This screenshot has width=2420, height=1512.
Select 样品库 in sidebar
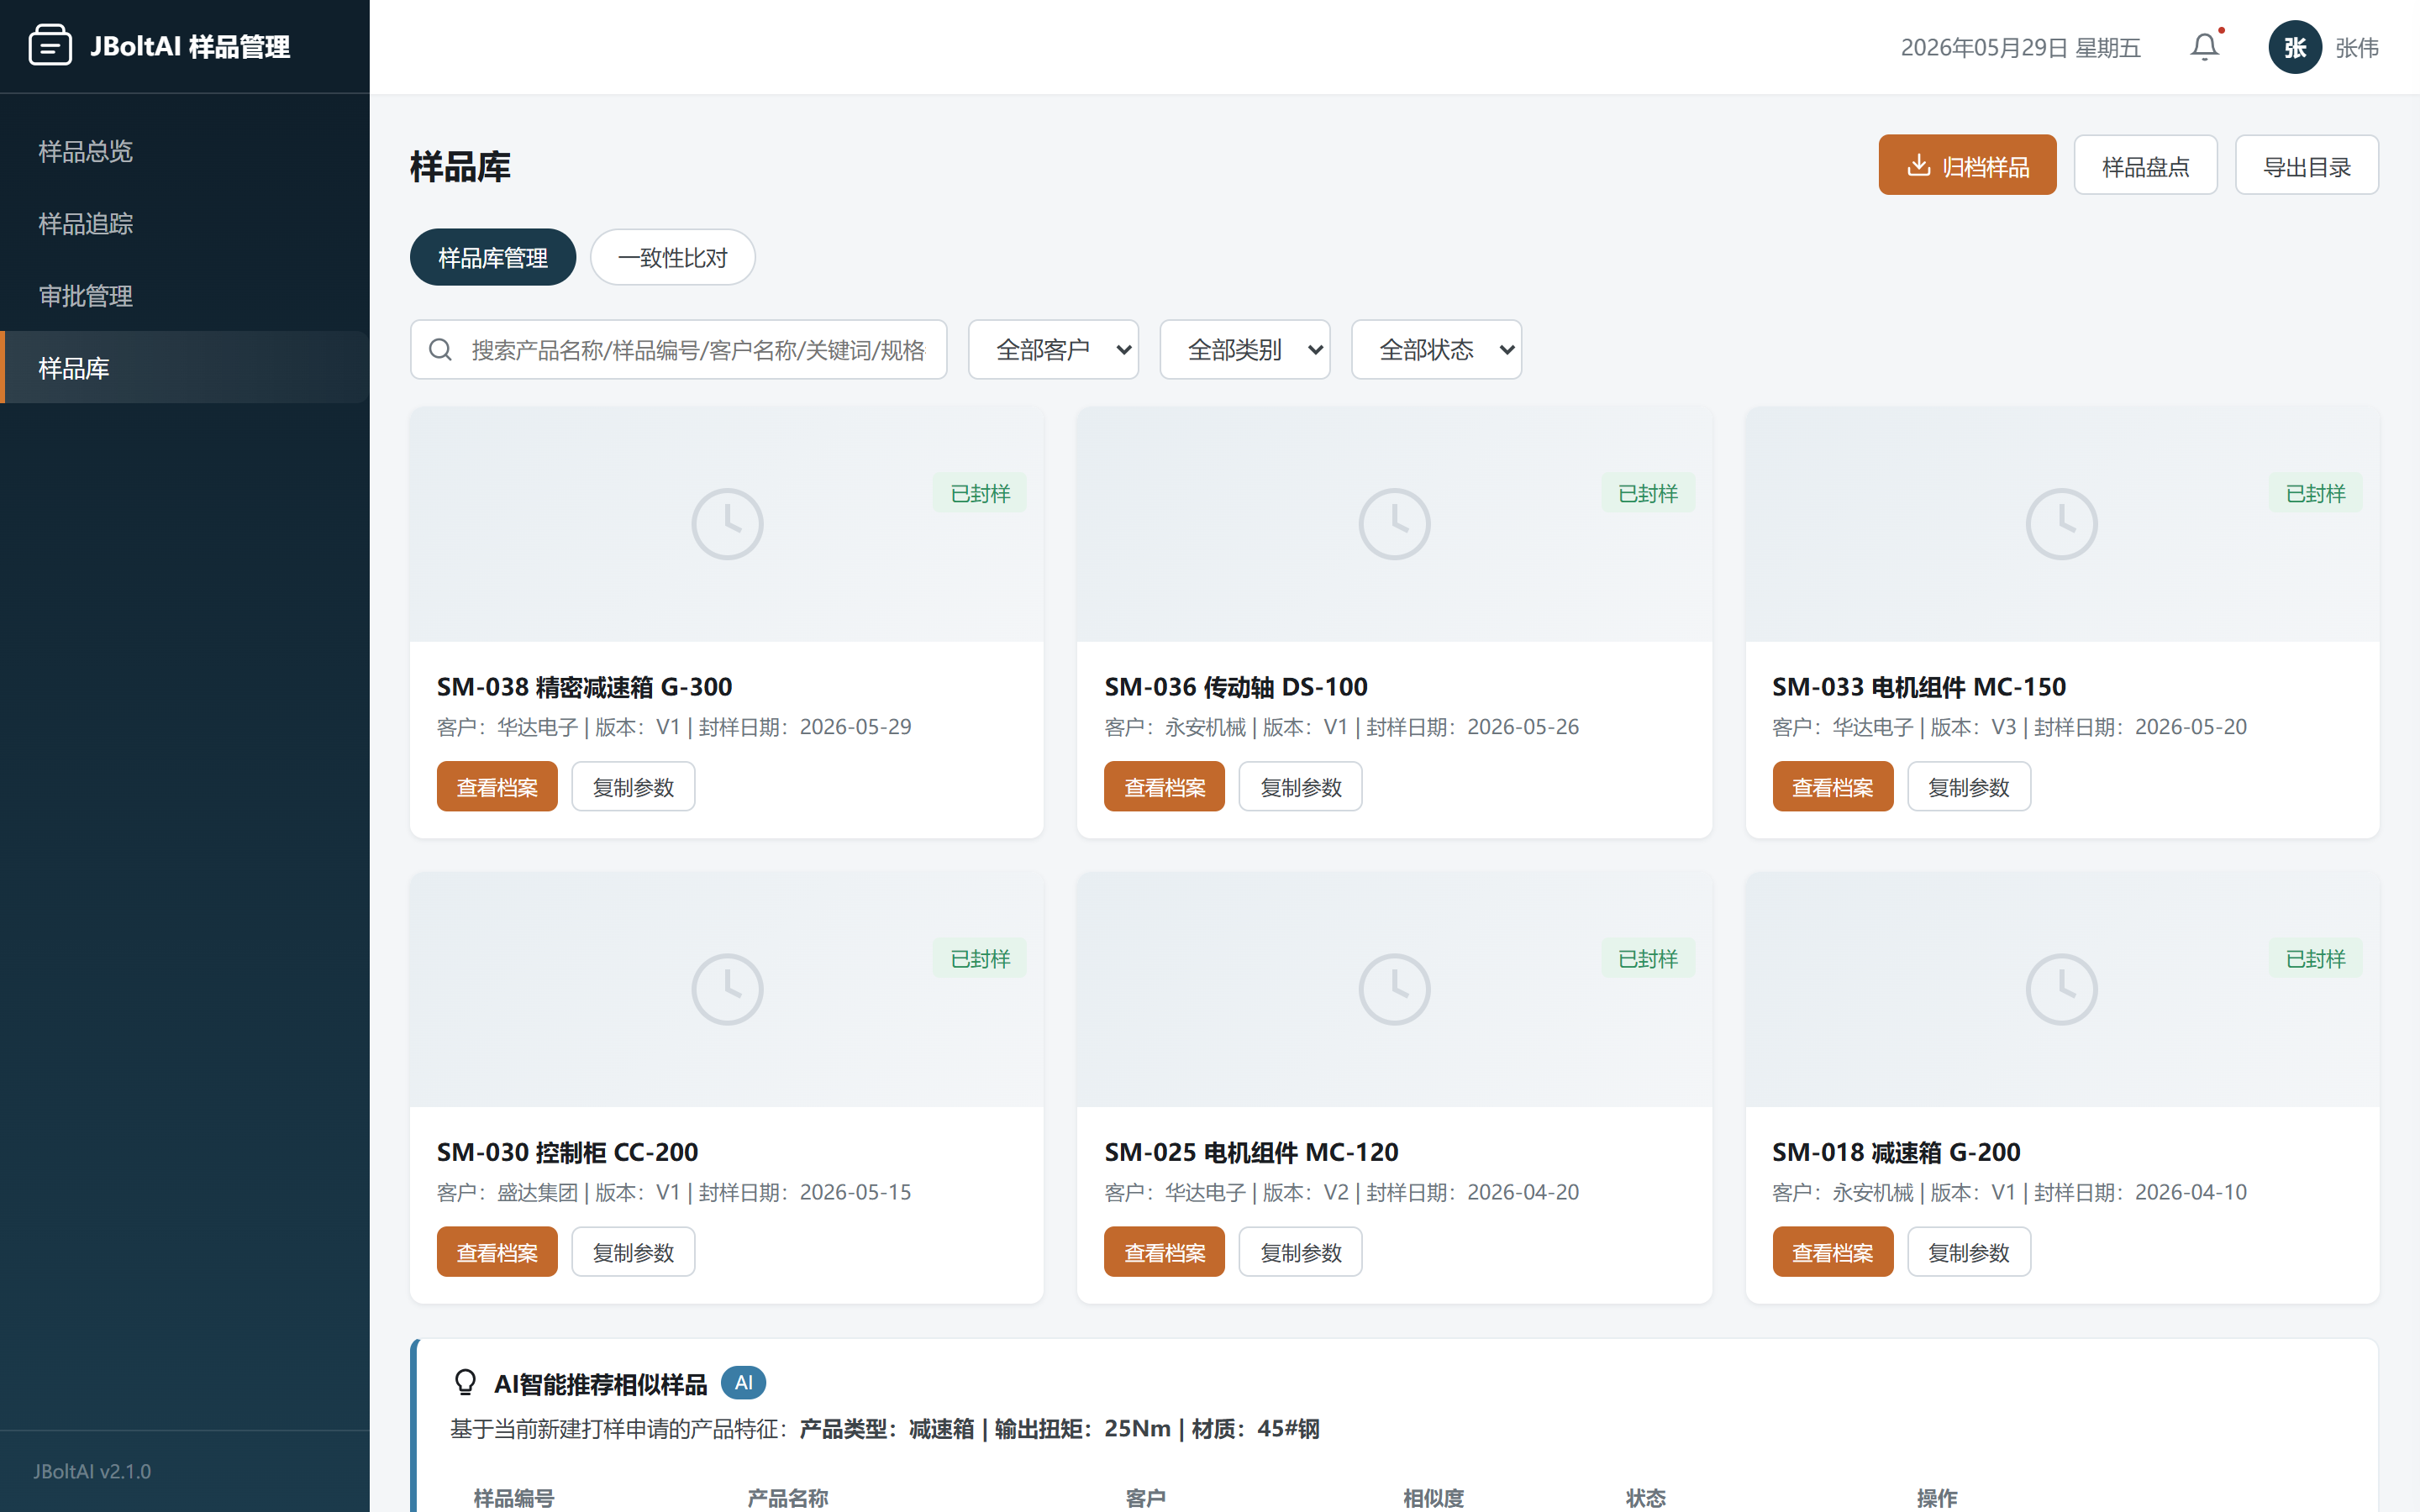[185, 368]
